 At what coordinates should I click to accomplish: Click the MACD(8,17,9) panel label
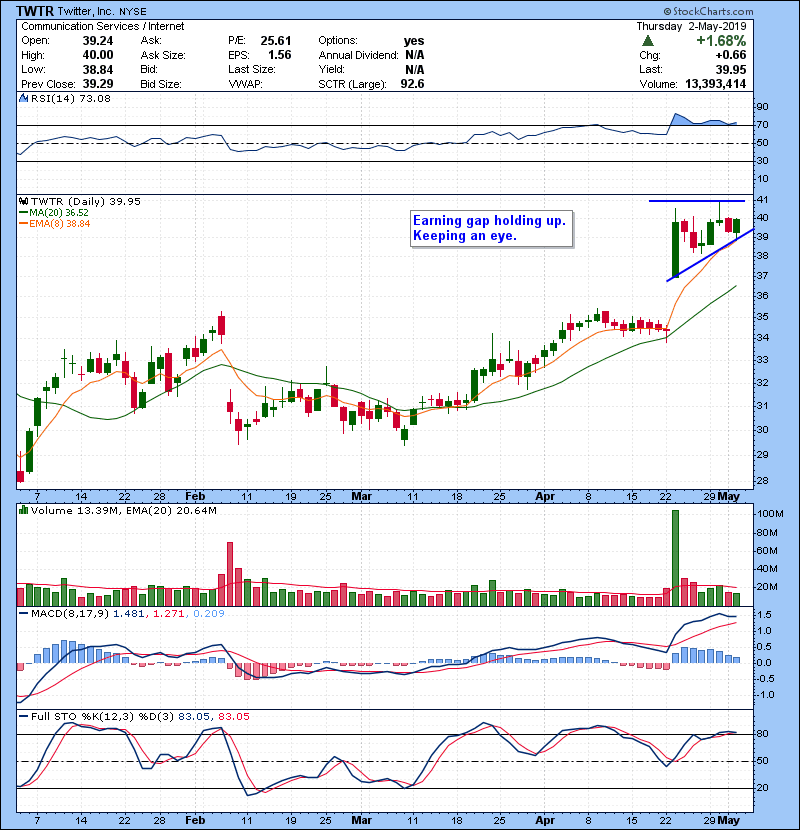point(70,614)
